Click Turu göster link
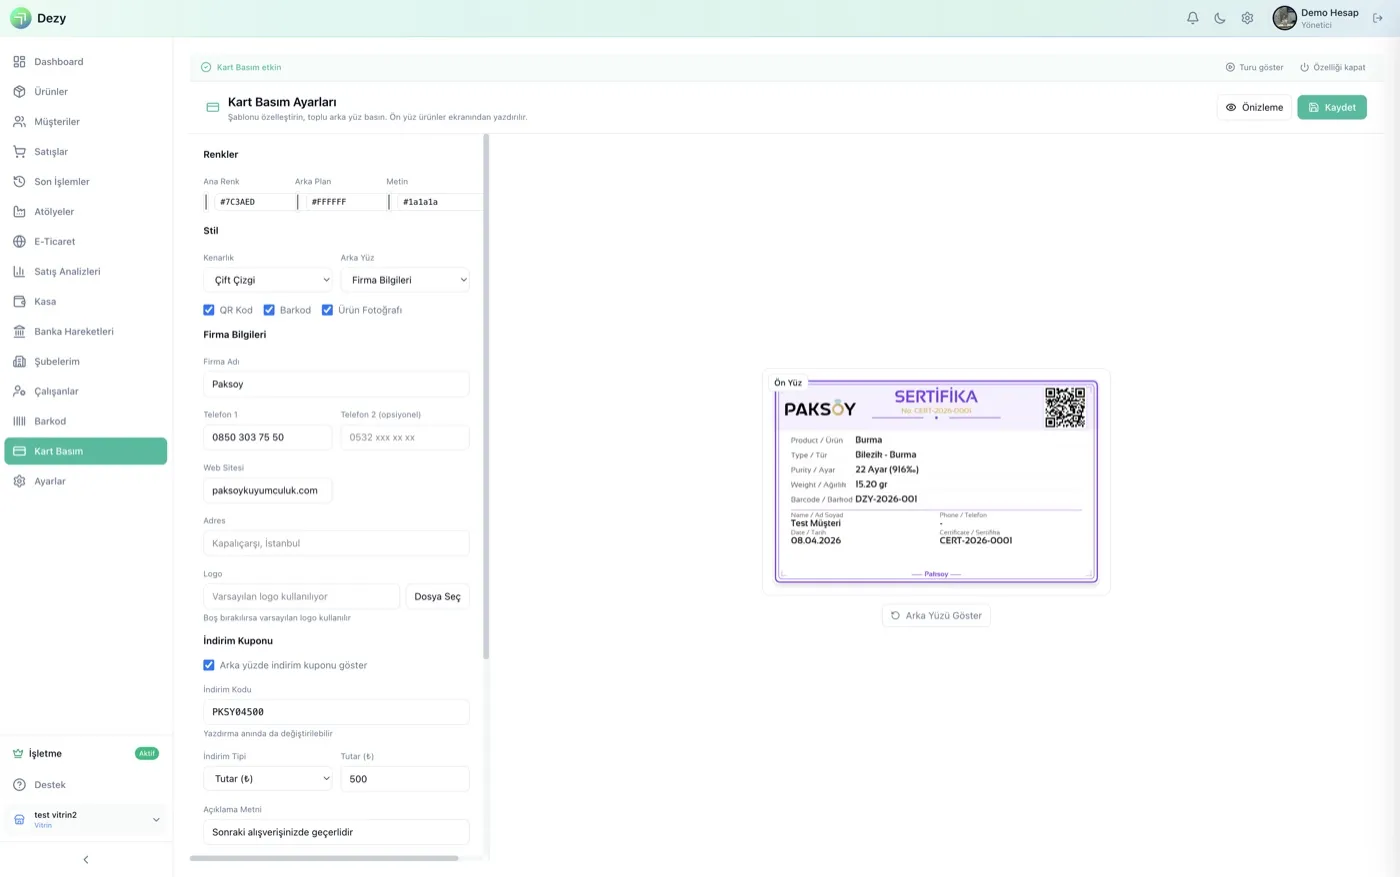 (x=1255, y=68)
